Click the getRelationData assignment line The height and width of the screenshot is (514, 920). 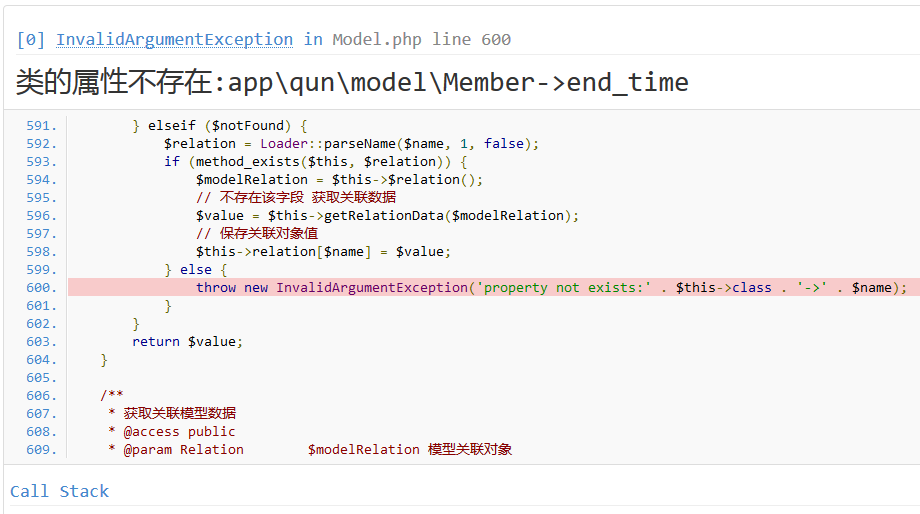(x=387, y=216)
